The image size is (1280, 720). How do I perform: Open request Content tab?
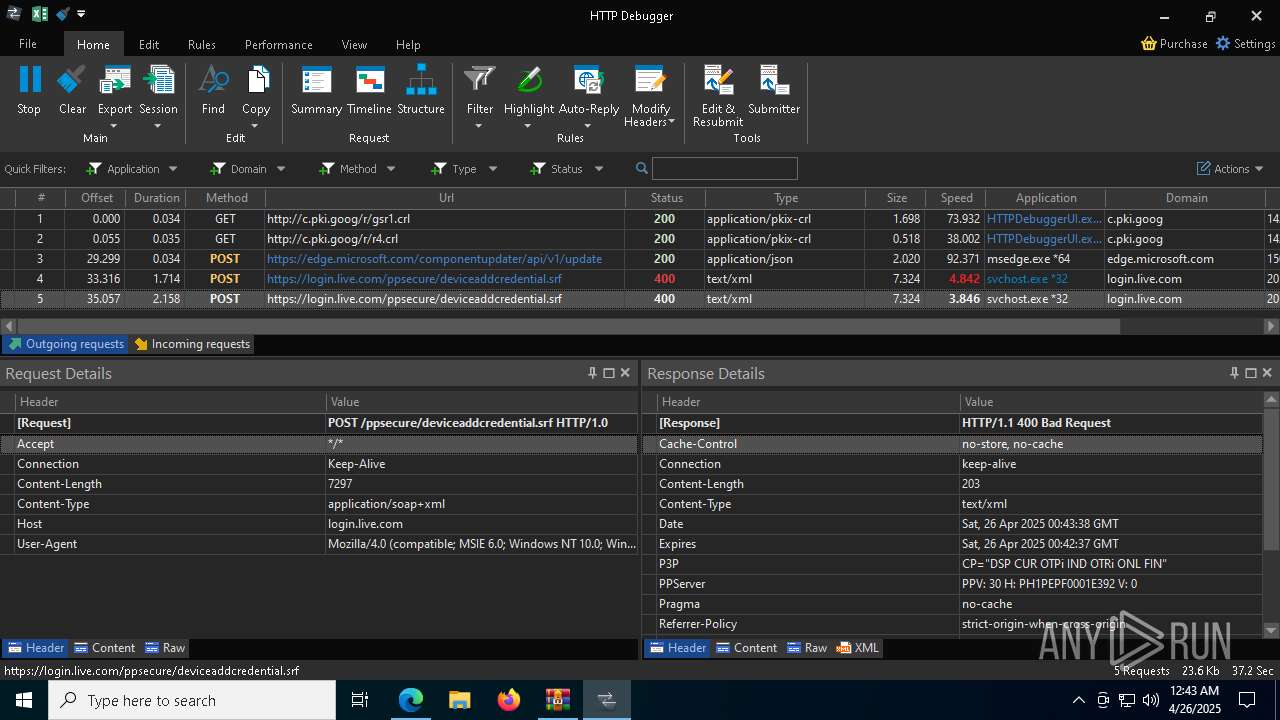(x=104, y=648)
